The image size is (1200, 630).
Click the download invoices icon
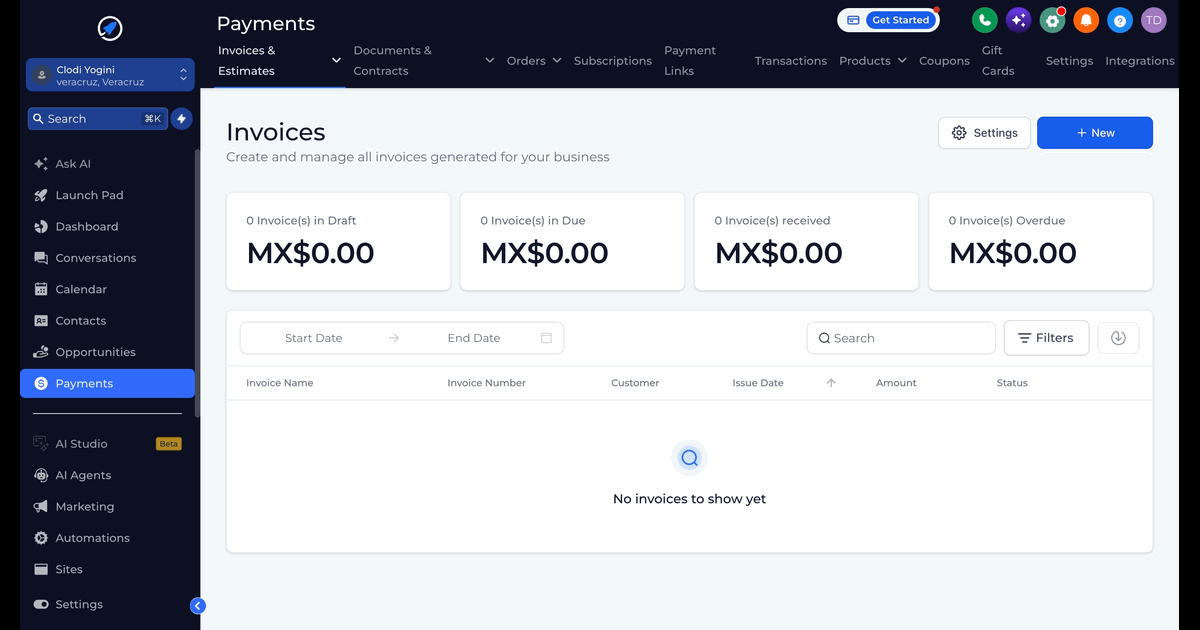coord(1118,338)
